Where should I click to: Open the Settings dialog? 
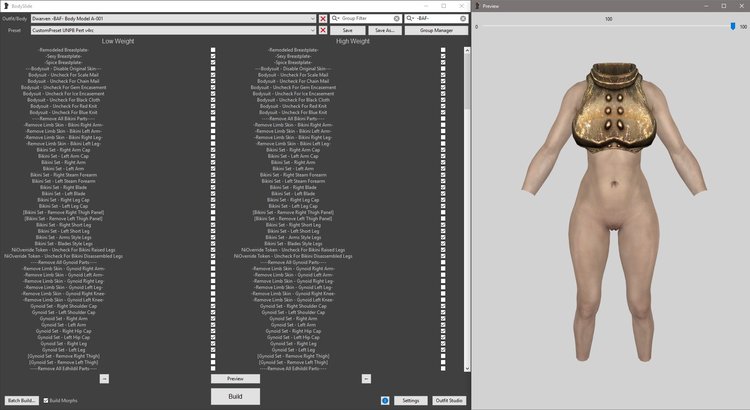(410, 400)
